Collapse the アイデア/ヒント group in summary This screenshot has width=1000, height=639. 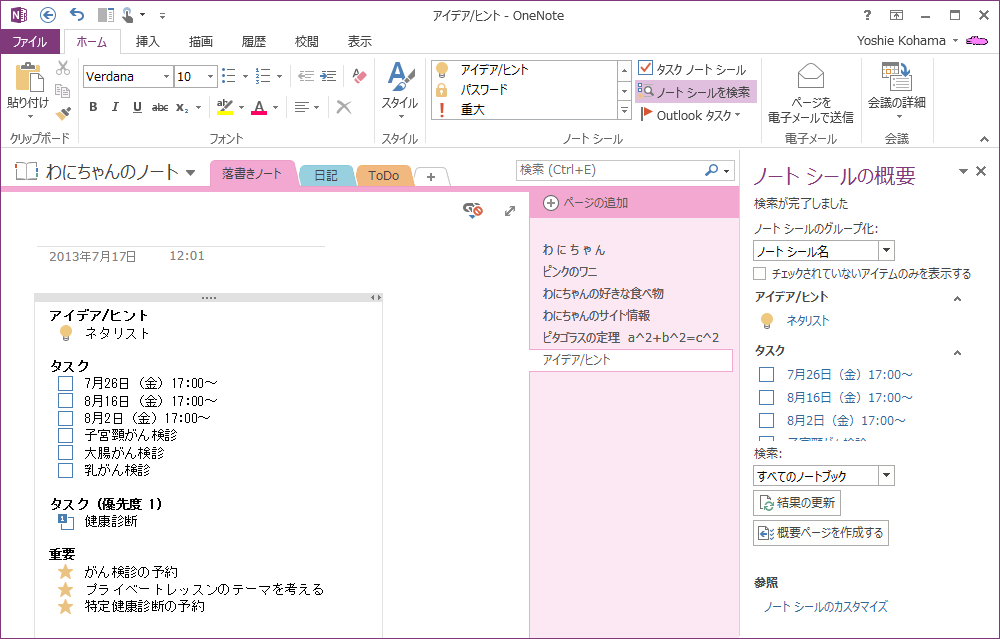pyautogui.click(x=957, y=298)
